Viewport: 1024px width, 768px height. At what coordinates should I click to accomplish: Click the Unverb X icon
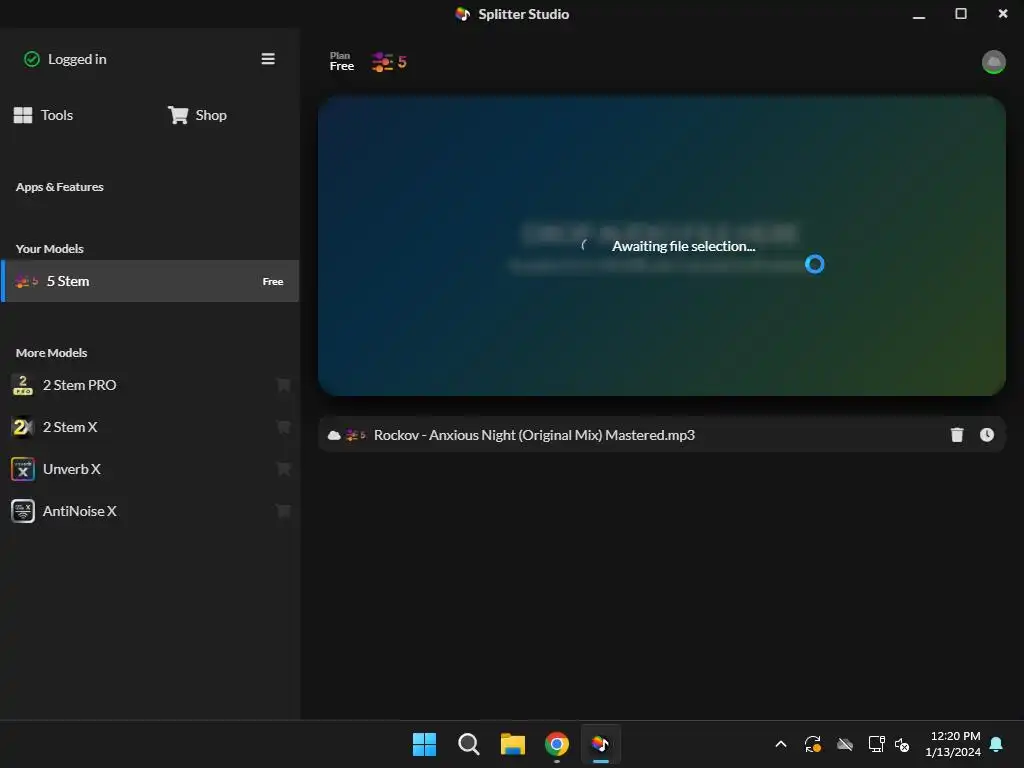[x=23, y=469]
